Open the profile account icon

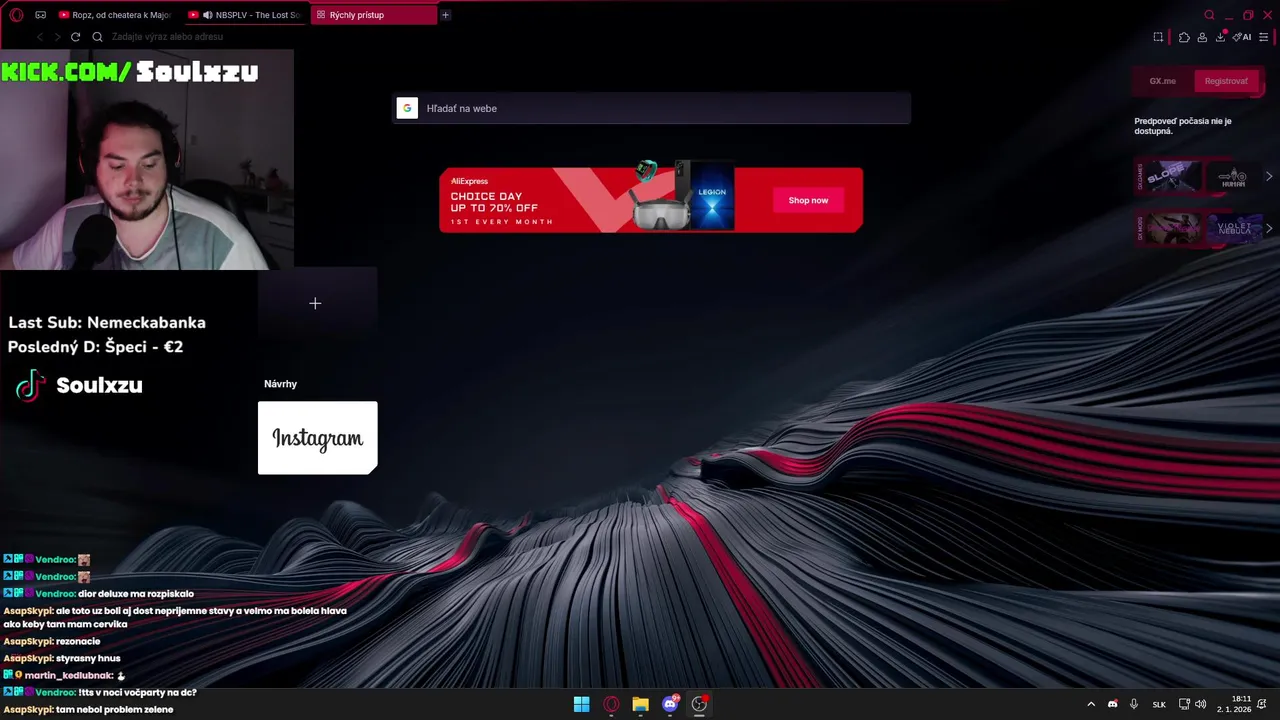click(1202, 37)
